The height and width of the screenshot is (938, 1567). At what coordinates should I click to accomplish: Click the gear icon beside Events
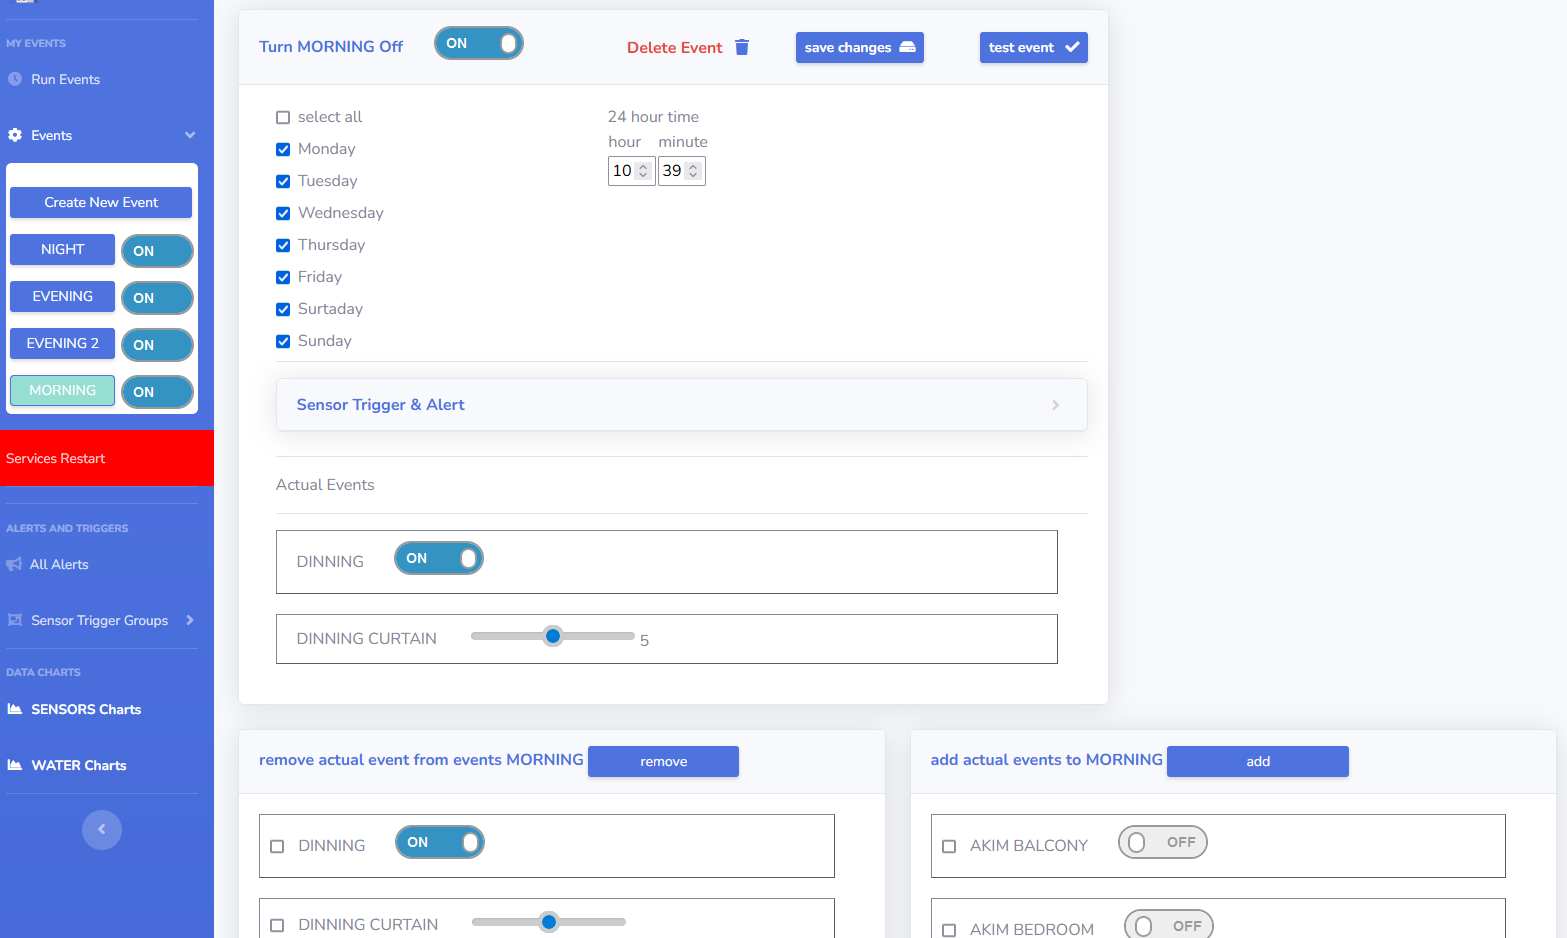click(x=15, y=135)
